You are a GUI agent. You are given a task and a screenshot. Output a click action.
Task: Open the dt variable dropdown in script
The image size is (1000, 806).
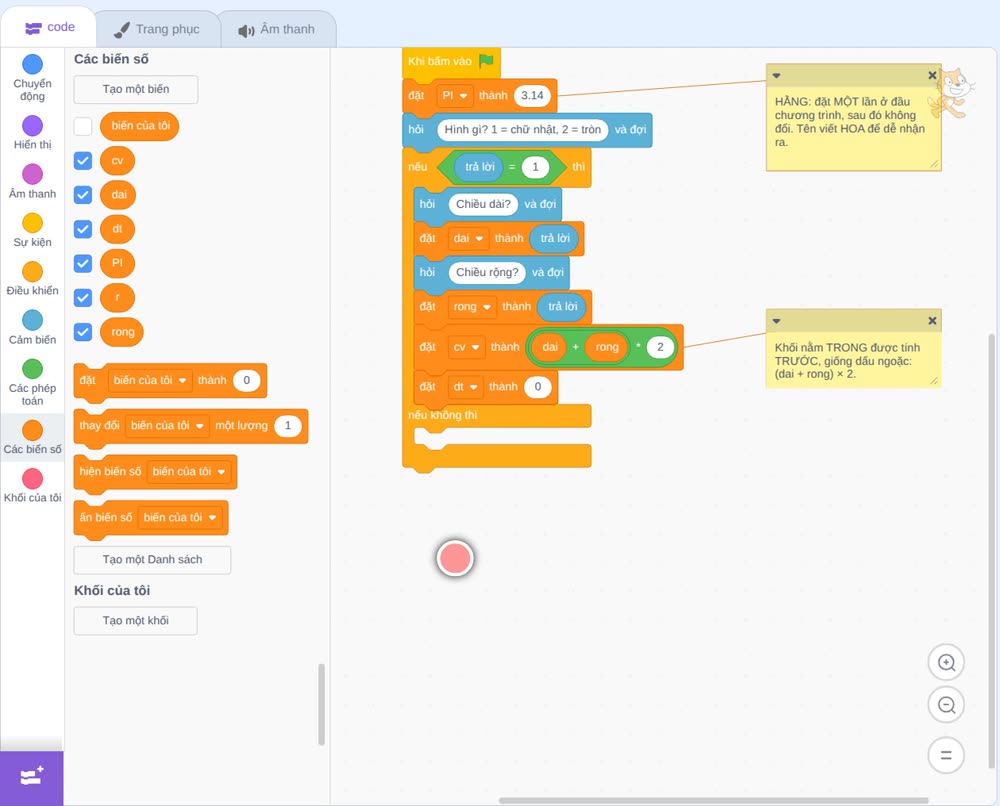465,386
